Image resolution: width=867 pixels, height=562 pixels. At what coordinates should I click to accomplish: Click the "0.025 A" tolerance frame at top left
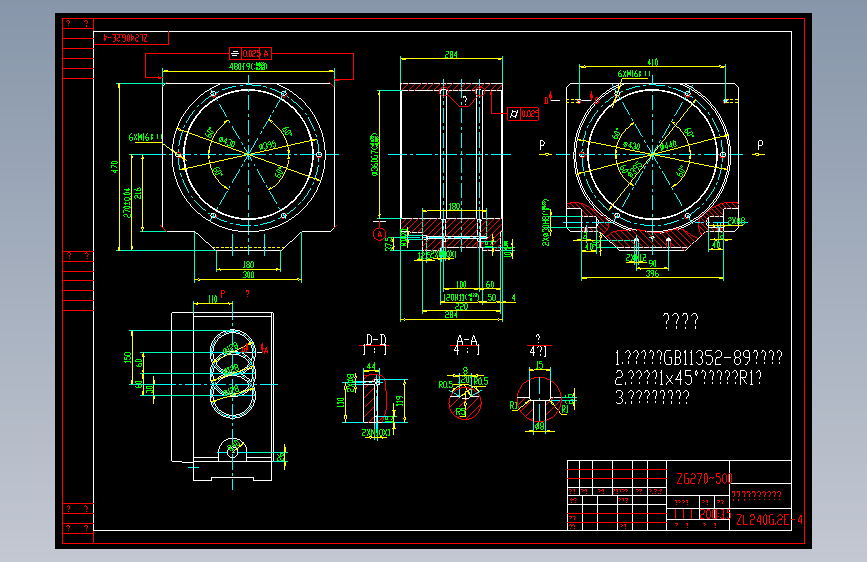click(250, 54)
